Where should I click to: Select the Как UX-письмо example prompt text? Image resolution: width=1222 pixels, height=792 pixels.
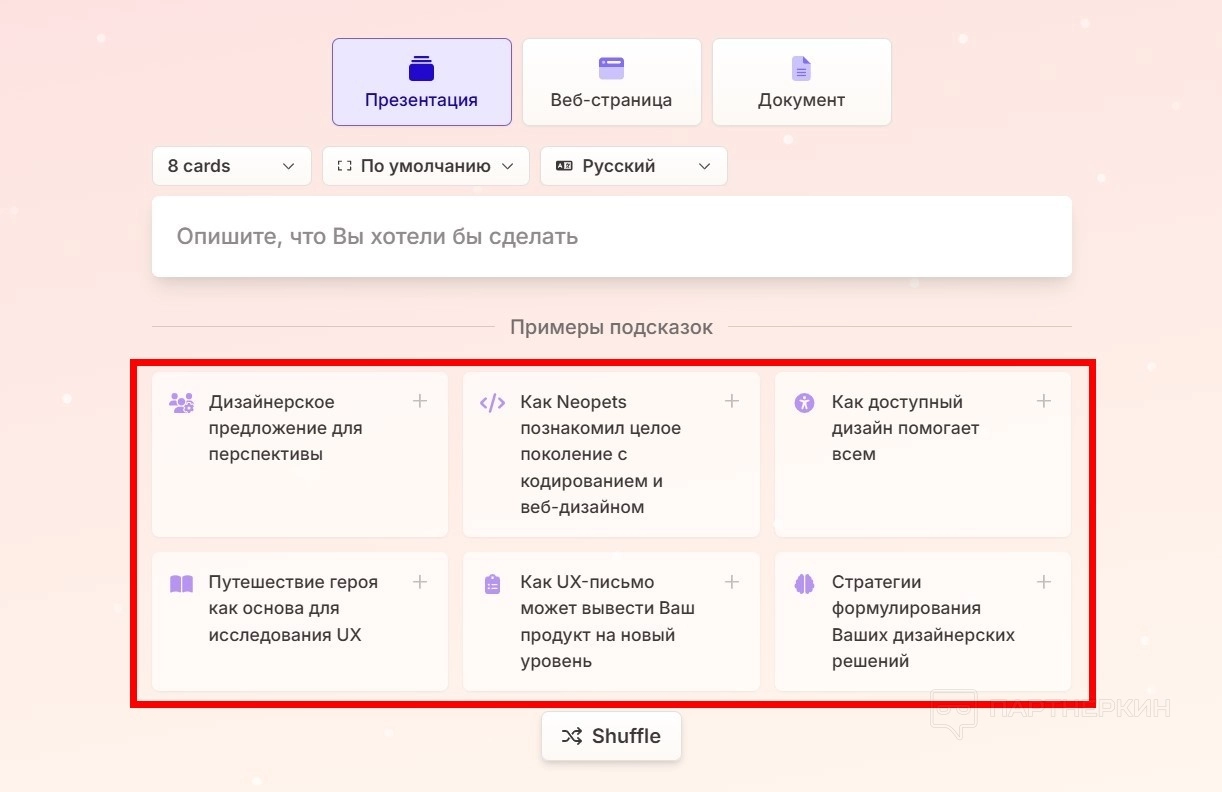(606, 621)
